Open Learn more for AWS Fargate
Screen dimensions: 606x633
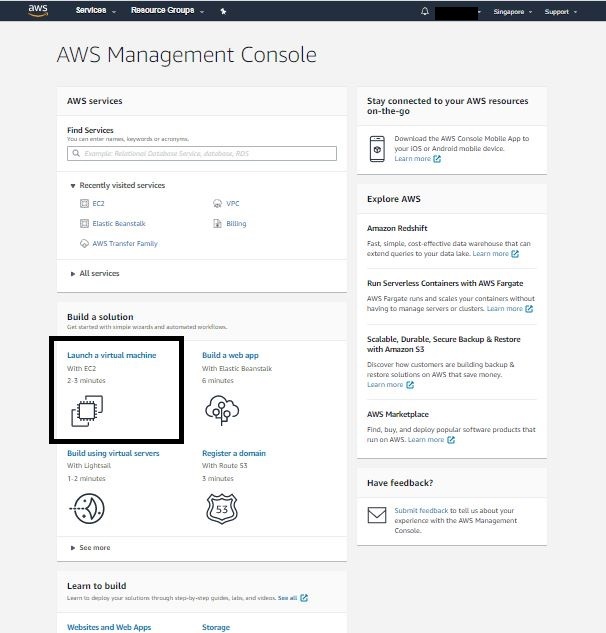coord(505,308)
